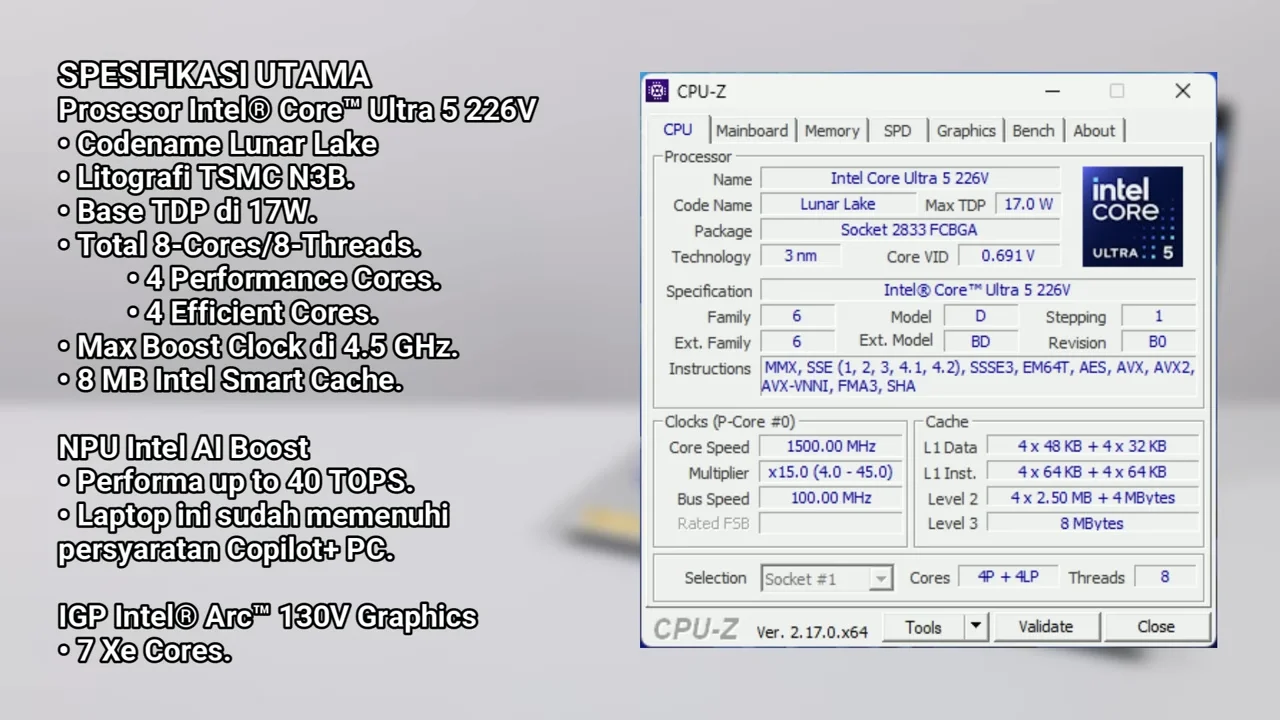Click the version text Ver. 2.17.0.x64
Image resolution: width=1280 pixels, height=720 pixels.
812,632
